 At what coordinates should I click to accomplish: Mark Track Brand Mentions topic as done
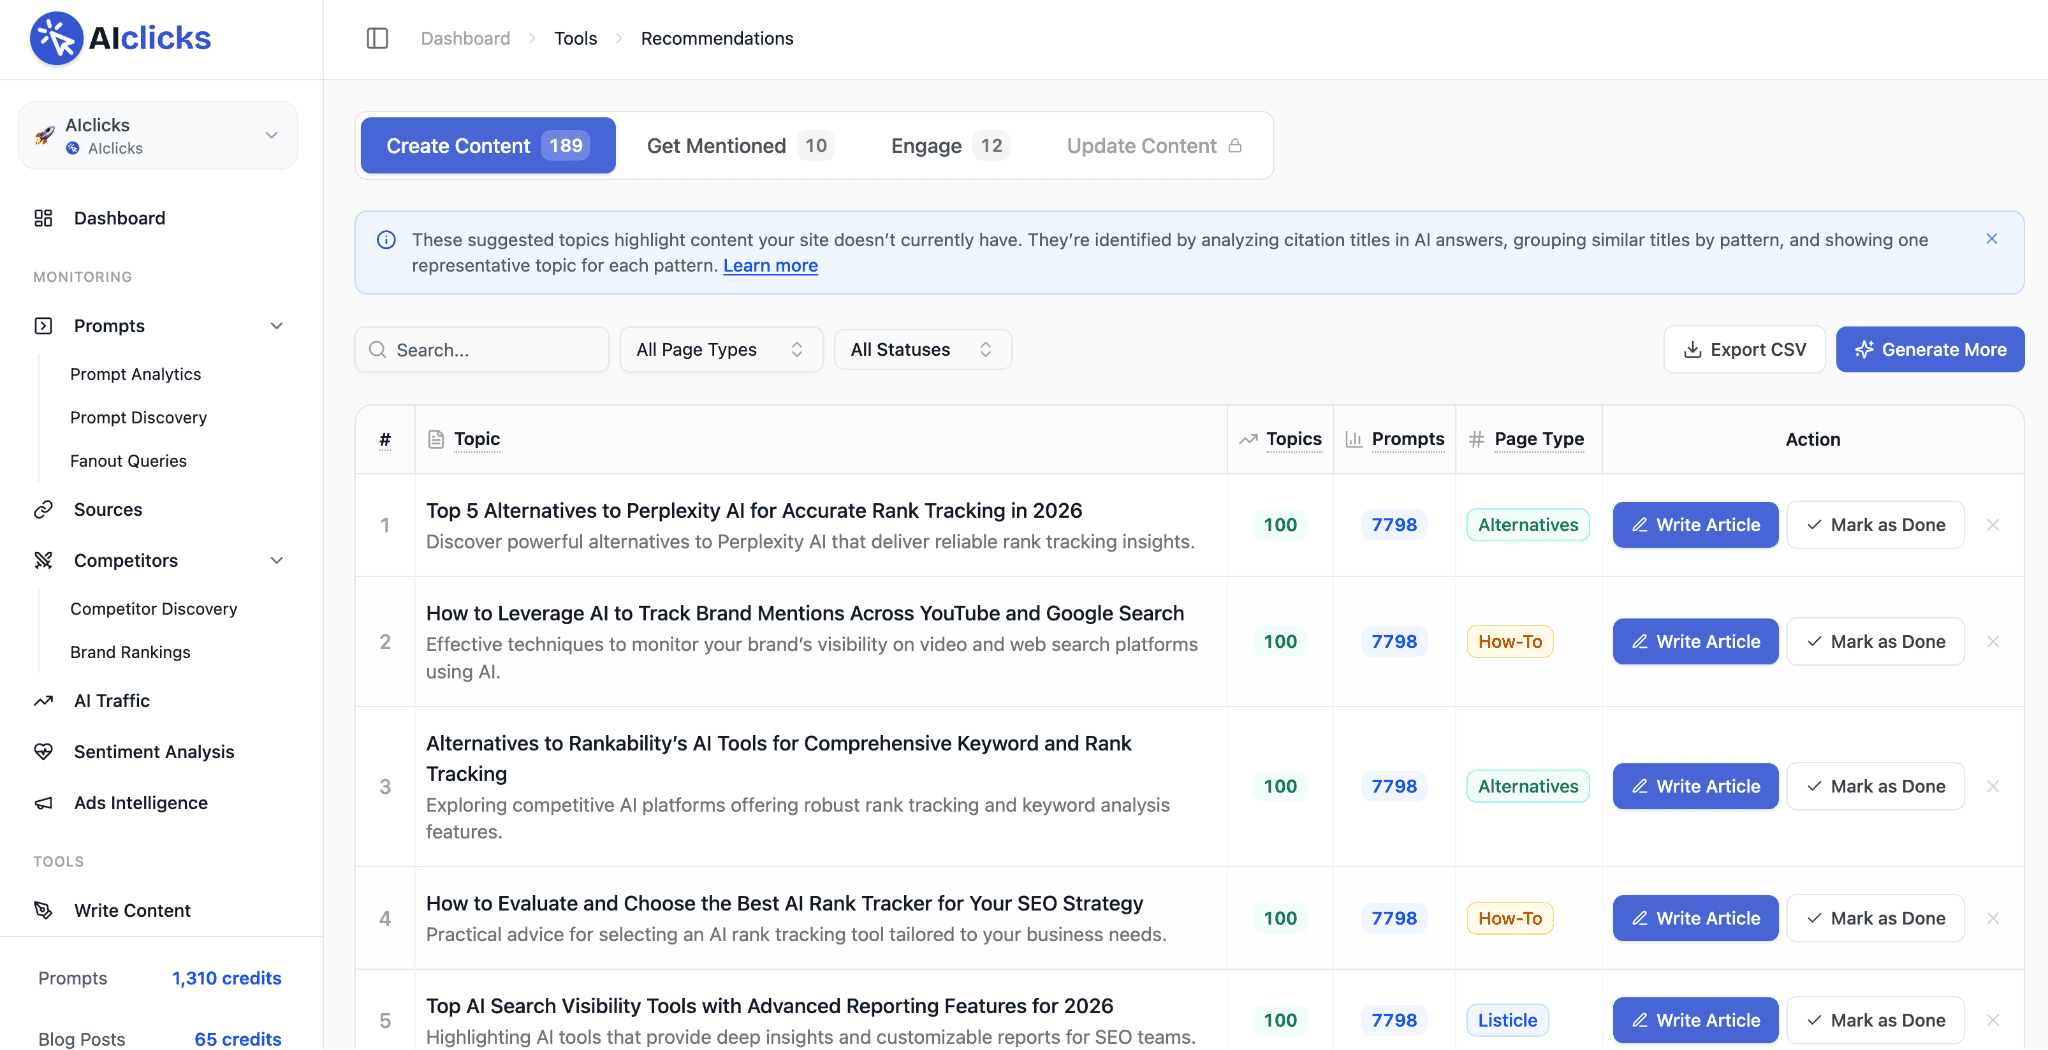1876,642
